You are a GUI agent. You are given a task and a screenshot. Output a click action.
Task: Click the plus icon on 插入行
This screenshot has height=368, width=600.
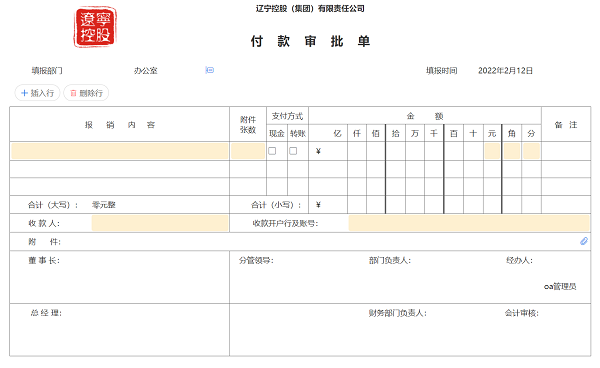click(x=24, y=93)
